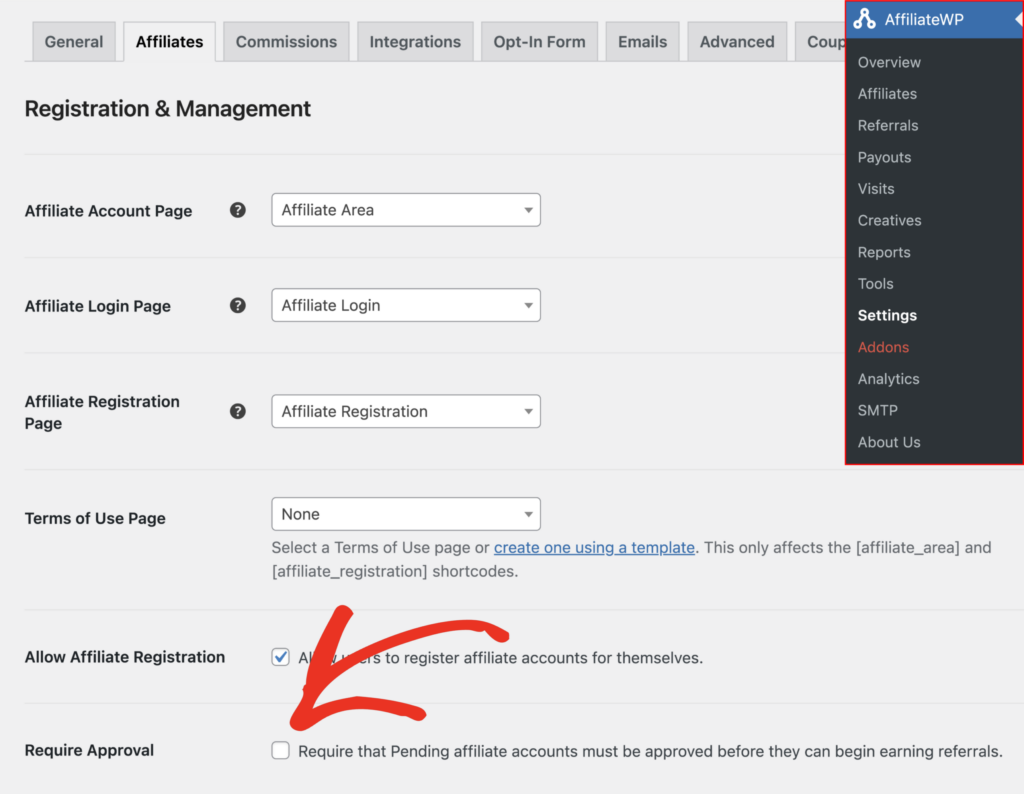The width and height of the screenshot is (1024, 794).
Task: Open the Affiliate Registration dropdown
Action: (406, 411)
